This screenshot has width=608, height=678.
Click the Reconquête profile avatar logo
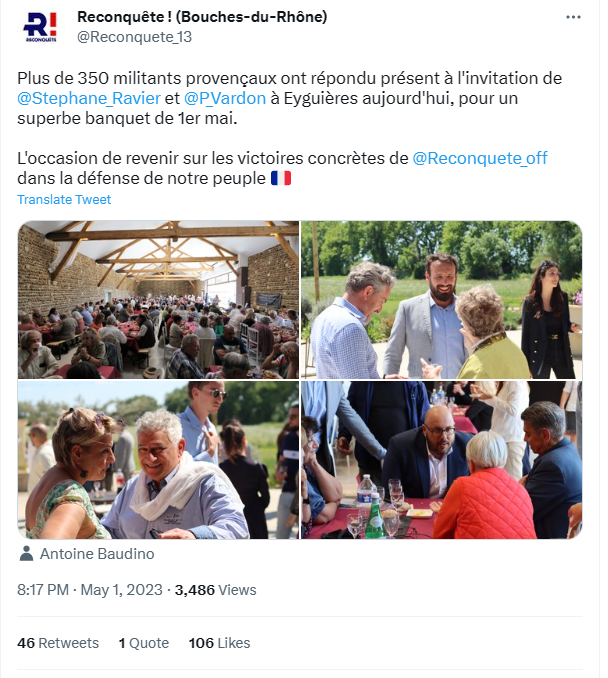click(40, 27)
